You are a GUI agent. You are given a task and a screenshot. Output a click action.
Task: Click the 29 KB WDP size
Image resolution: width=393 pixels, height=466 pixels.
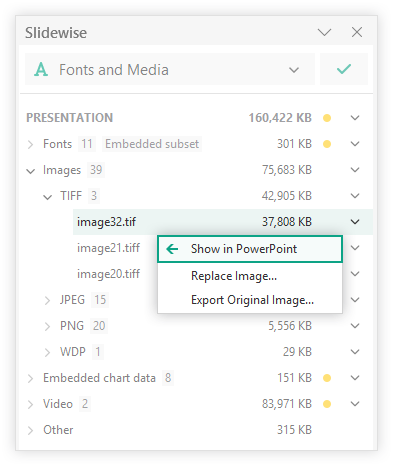pyautogui.click(x=297, y=352)
